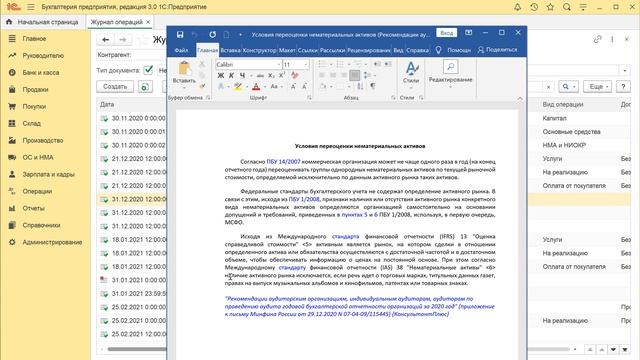Apply the red font color

coord(256,87)
